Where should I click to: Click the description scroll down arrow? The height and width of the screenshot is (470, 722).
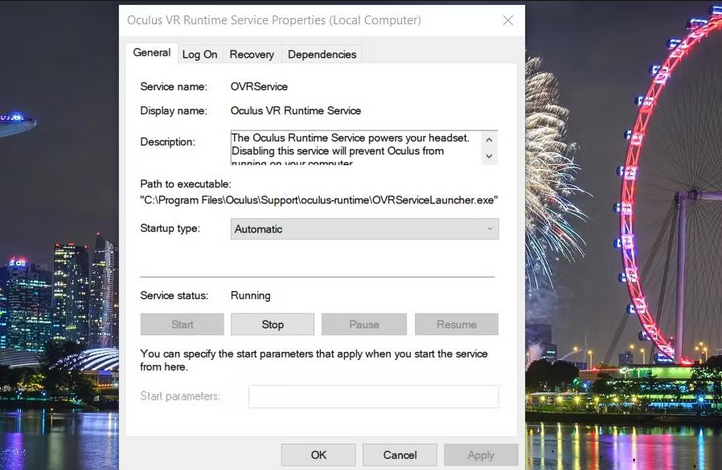[489, 156]
